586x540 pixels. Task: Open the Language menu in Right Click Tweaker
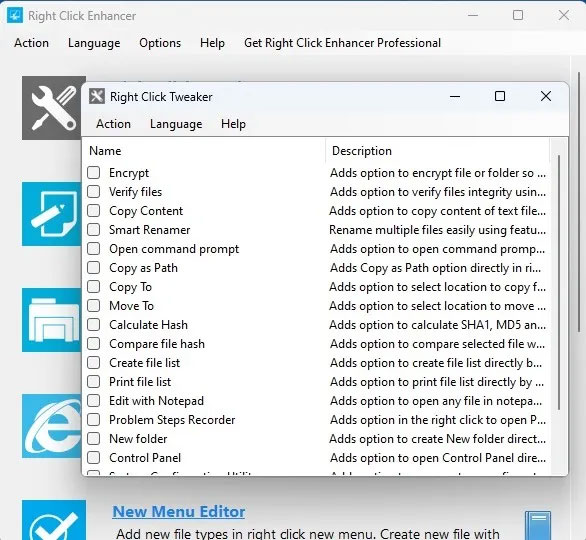click(x=176, y=124)
